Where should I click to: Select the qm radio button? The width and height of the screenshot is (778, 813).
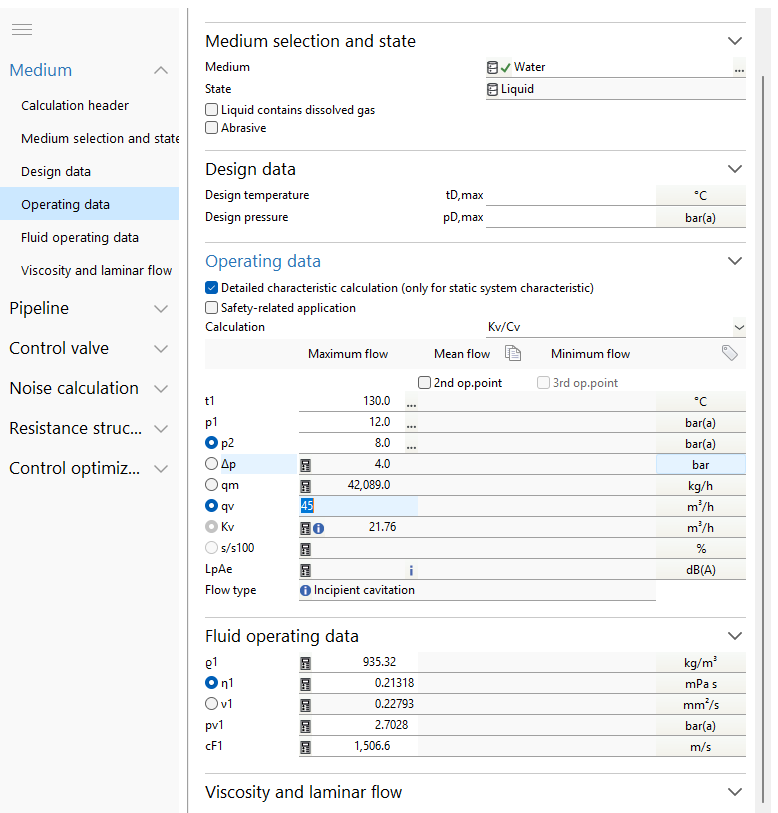click(211, 485)
